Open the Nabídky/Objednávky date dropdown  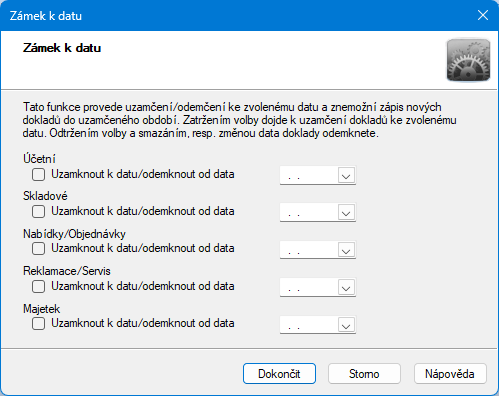tap(346, 250)
